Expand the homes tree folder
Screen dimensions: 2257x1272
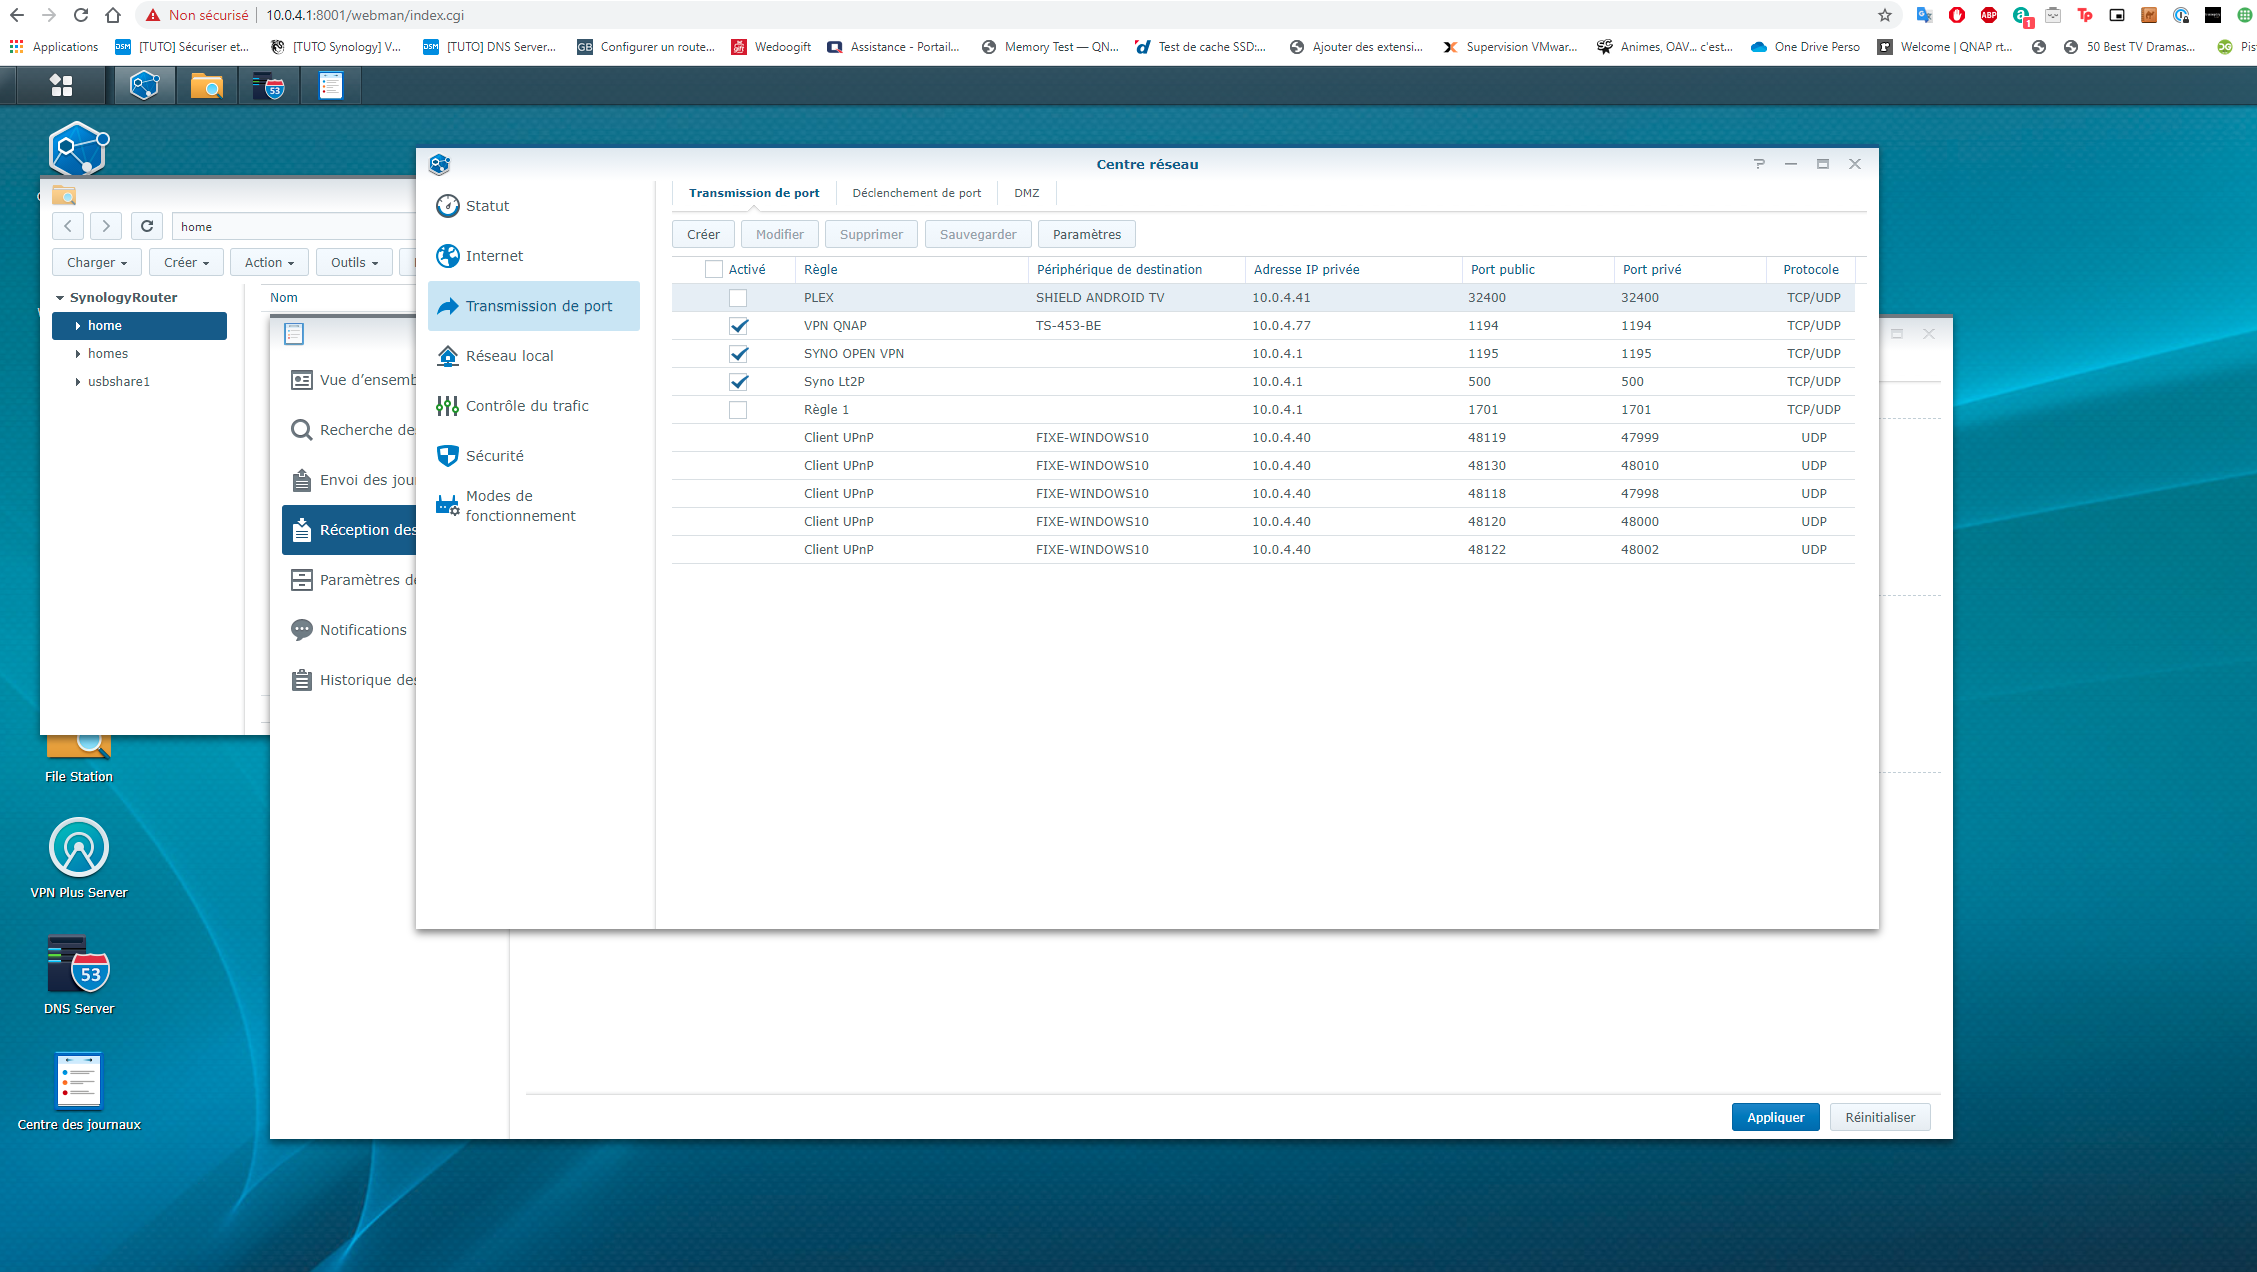point(78,354)
